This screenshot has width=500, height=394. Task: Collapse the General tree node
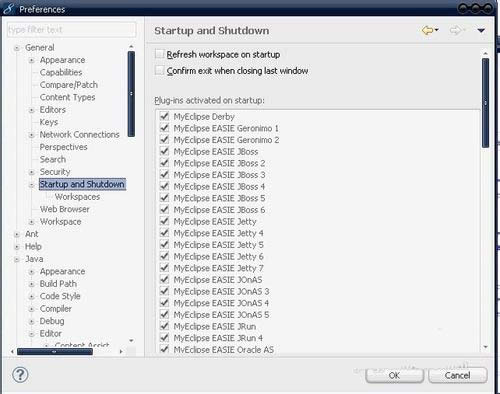coord(17,48)
